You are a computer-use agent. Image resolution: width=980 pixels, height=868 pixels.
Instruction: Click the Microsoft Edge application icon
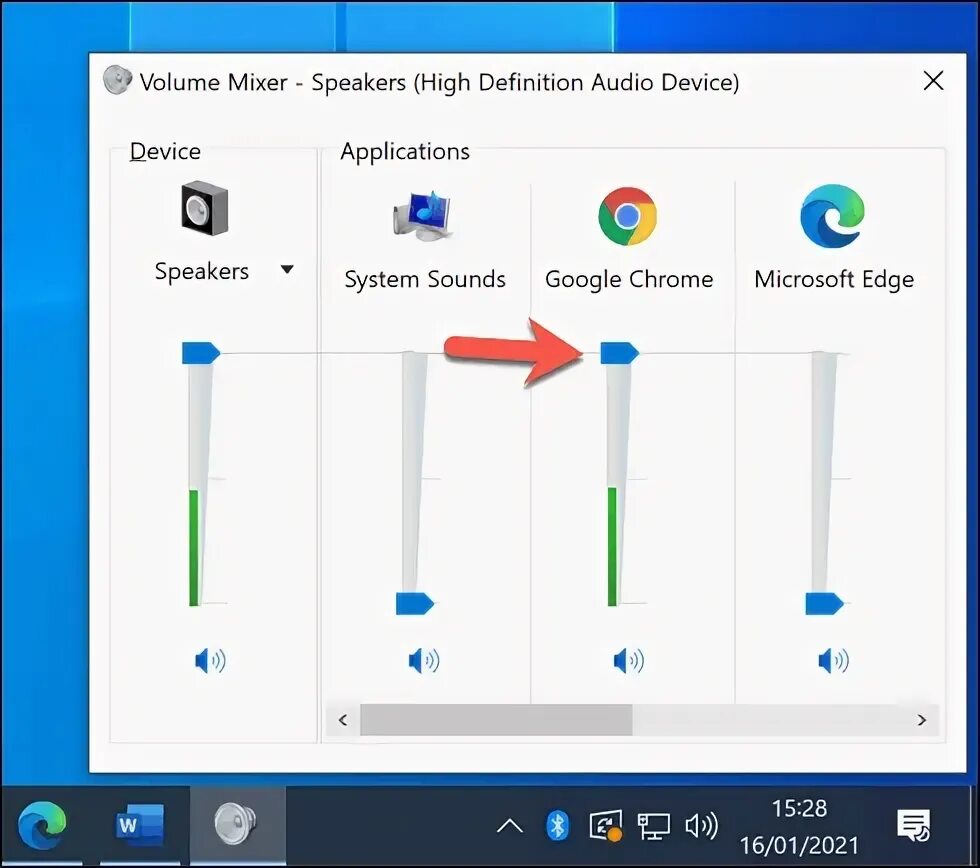(x=832, y=216)
